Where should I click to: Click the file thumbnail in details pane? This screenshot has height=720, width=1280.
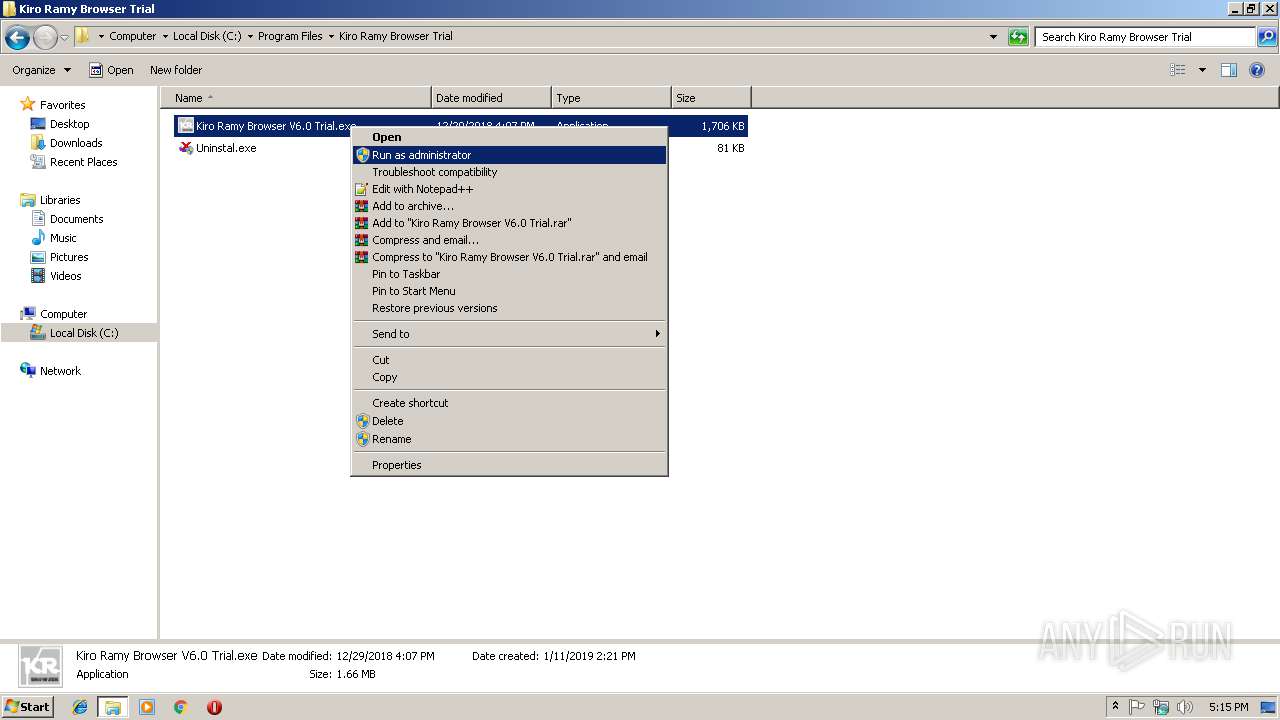click(40, 665)
